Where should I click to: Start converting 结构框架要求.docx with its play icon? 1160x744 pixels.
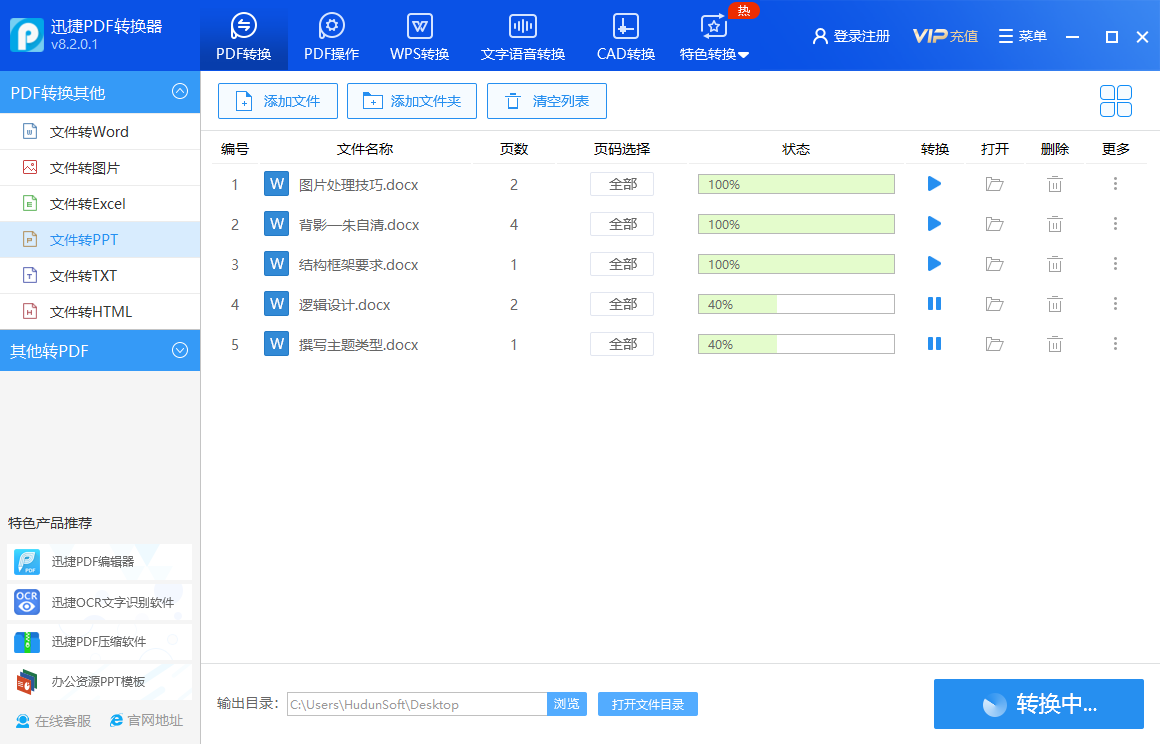pos(934,263)
